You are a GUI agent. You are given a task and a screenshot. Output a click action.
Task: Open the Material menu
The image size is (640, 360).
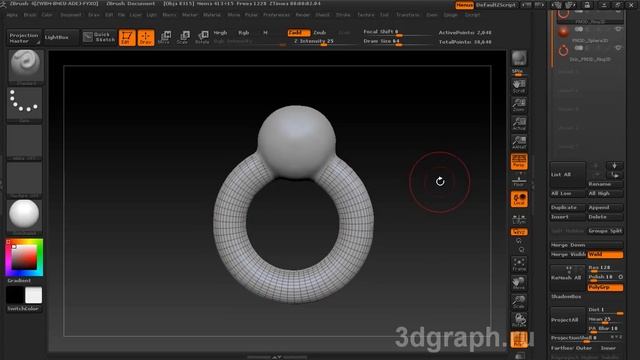[x=212, y=15]
